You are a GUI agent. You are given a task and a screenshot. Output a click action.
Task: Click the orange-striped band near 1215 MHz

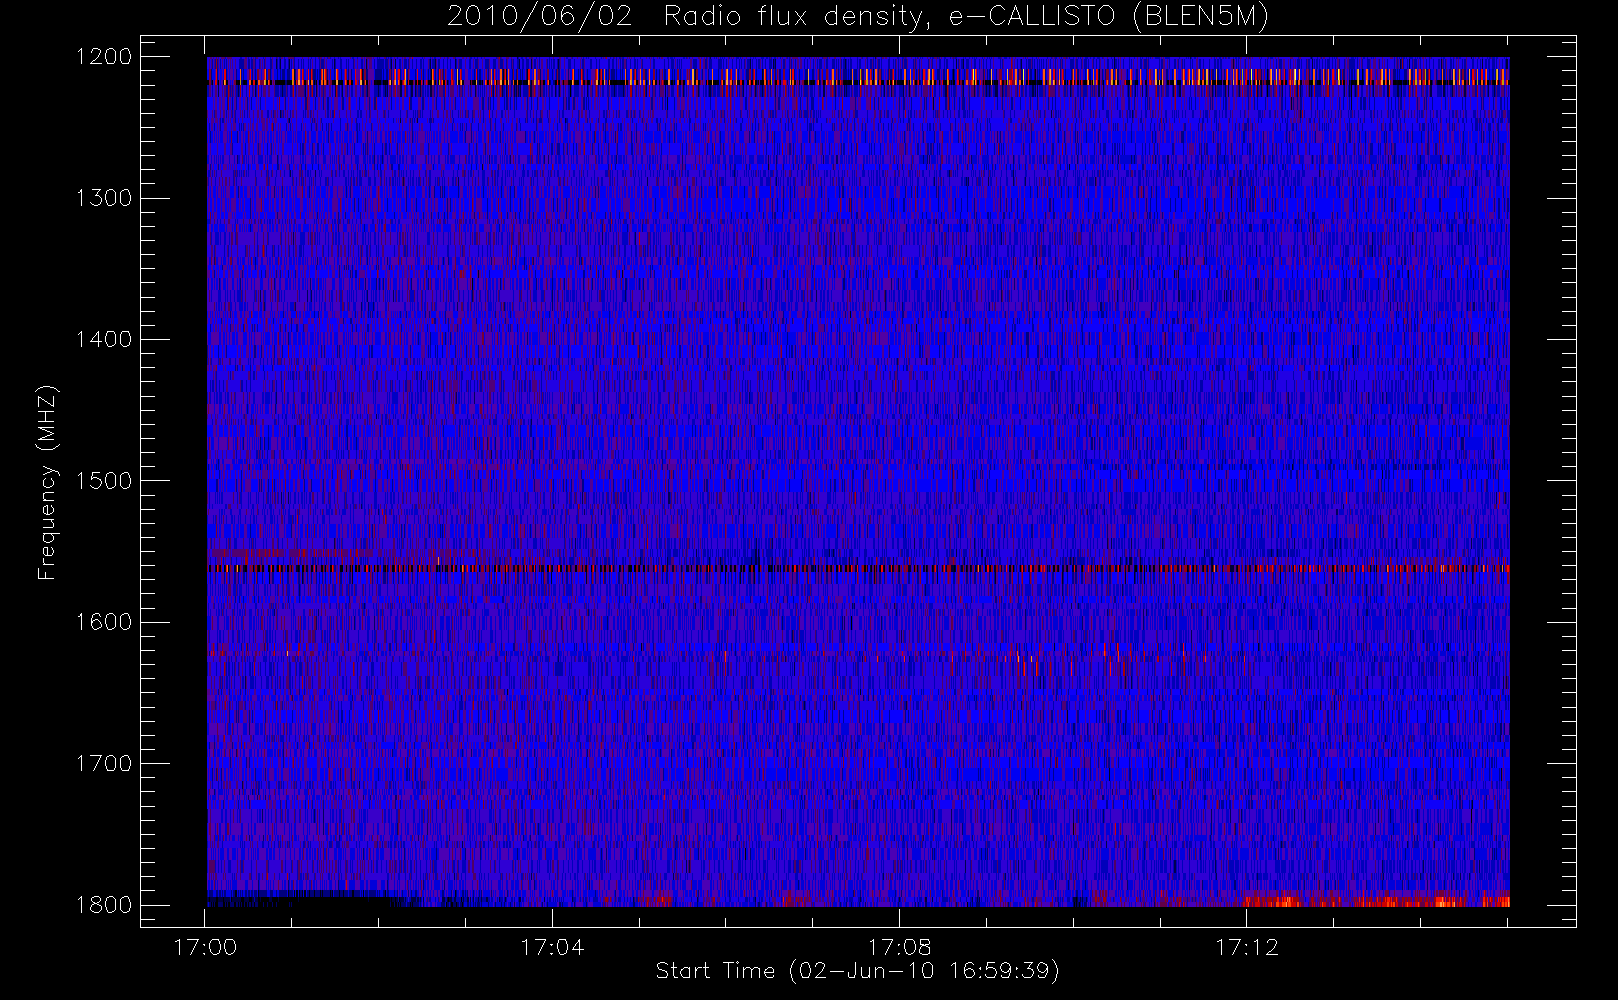858,77
